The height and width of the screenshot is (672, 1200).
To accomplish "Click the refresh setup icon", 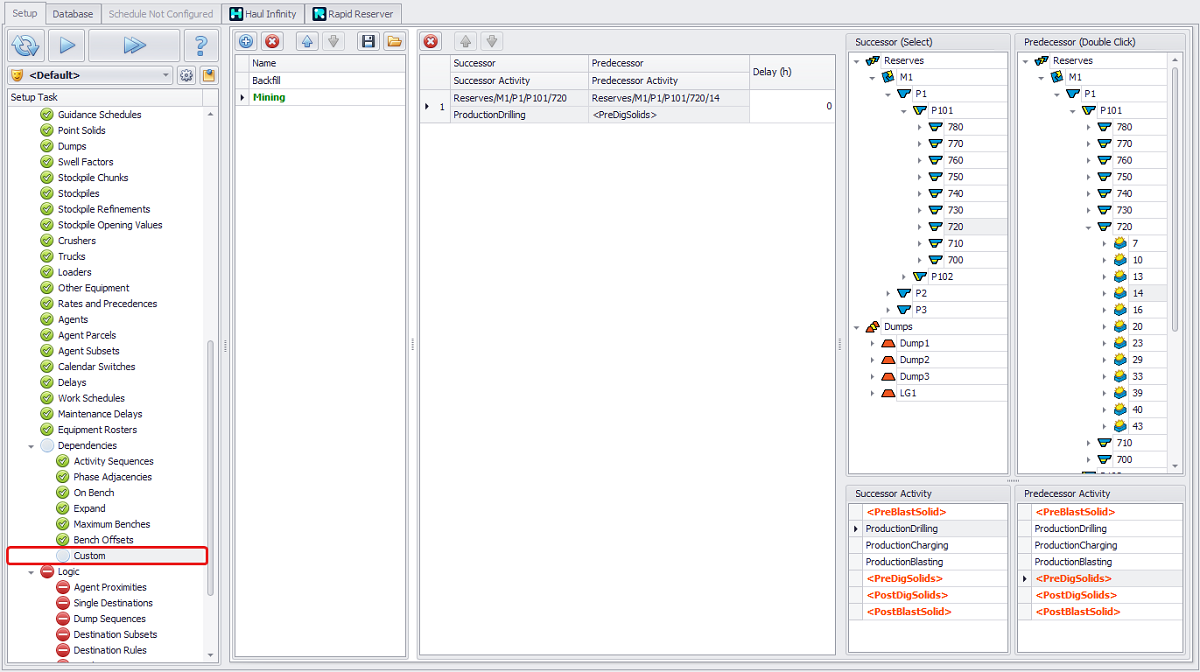I will (x=26, y=45).
